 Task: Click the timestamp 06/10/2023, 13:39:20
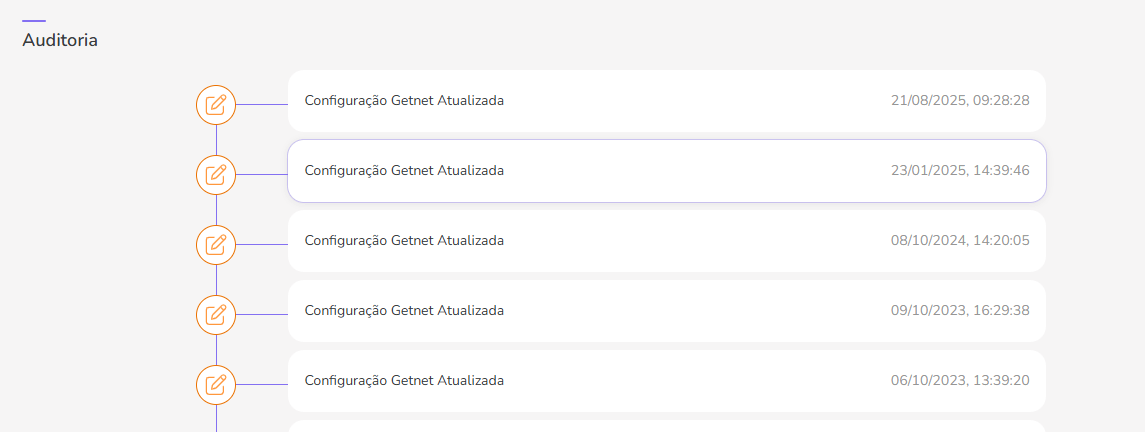[960, 381]
